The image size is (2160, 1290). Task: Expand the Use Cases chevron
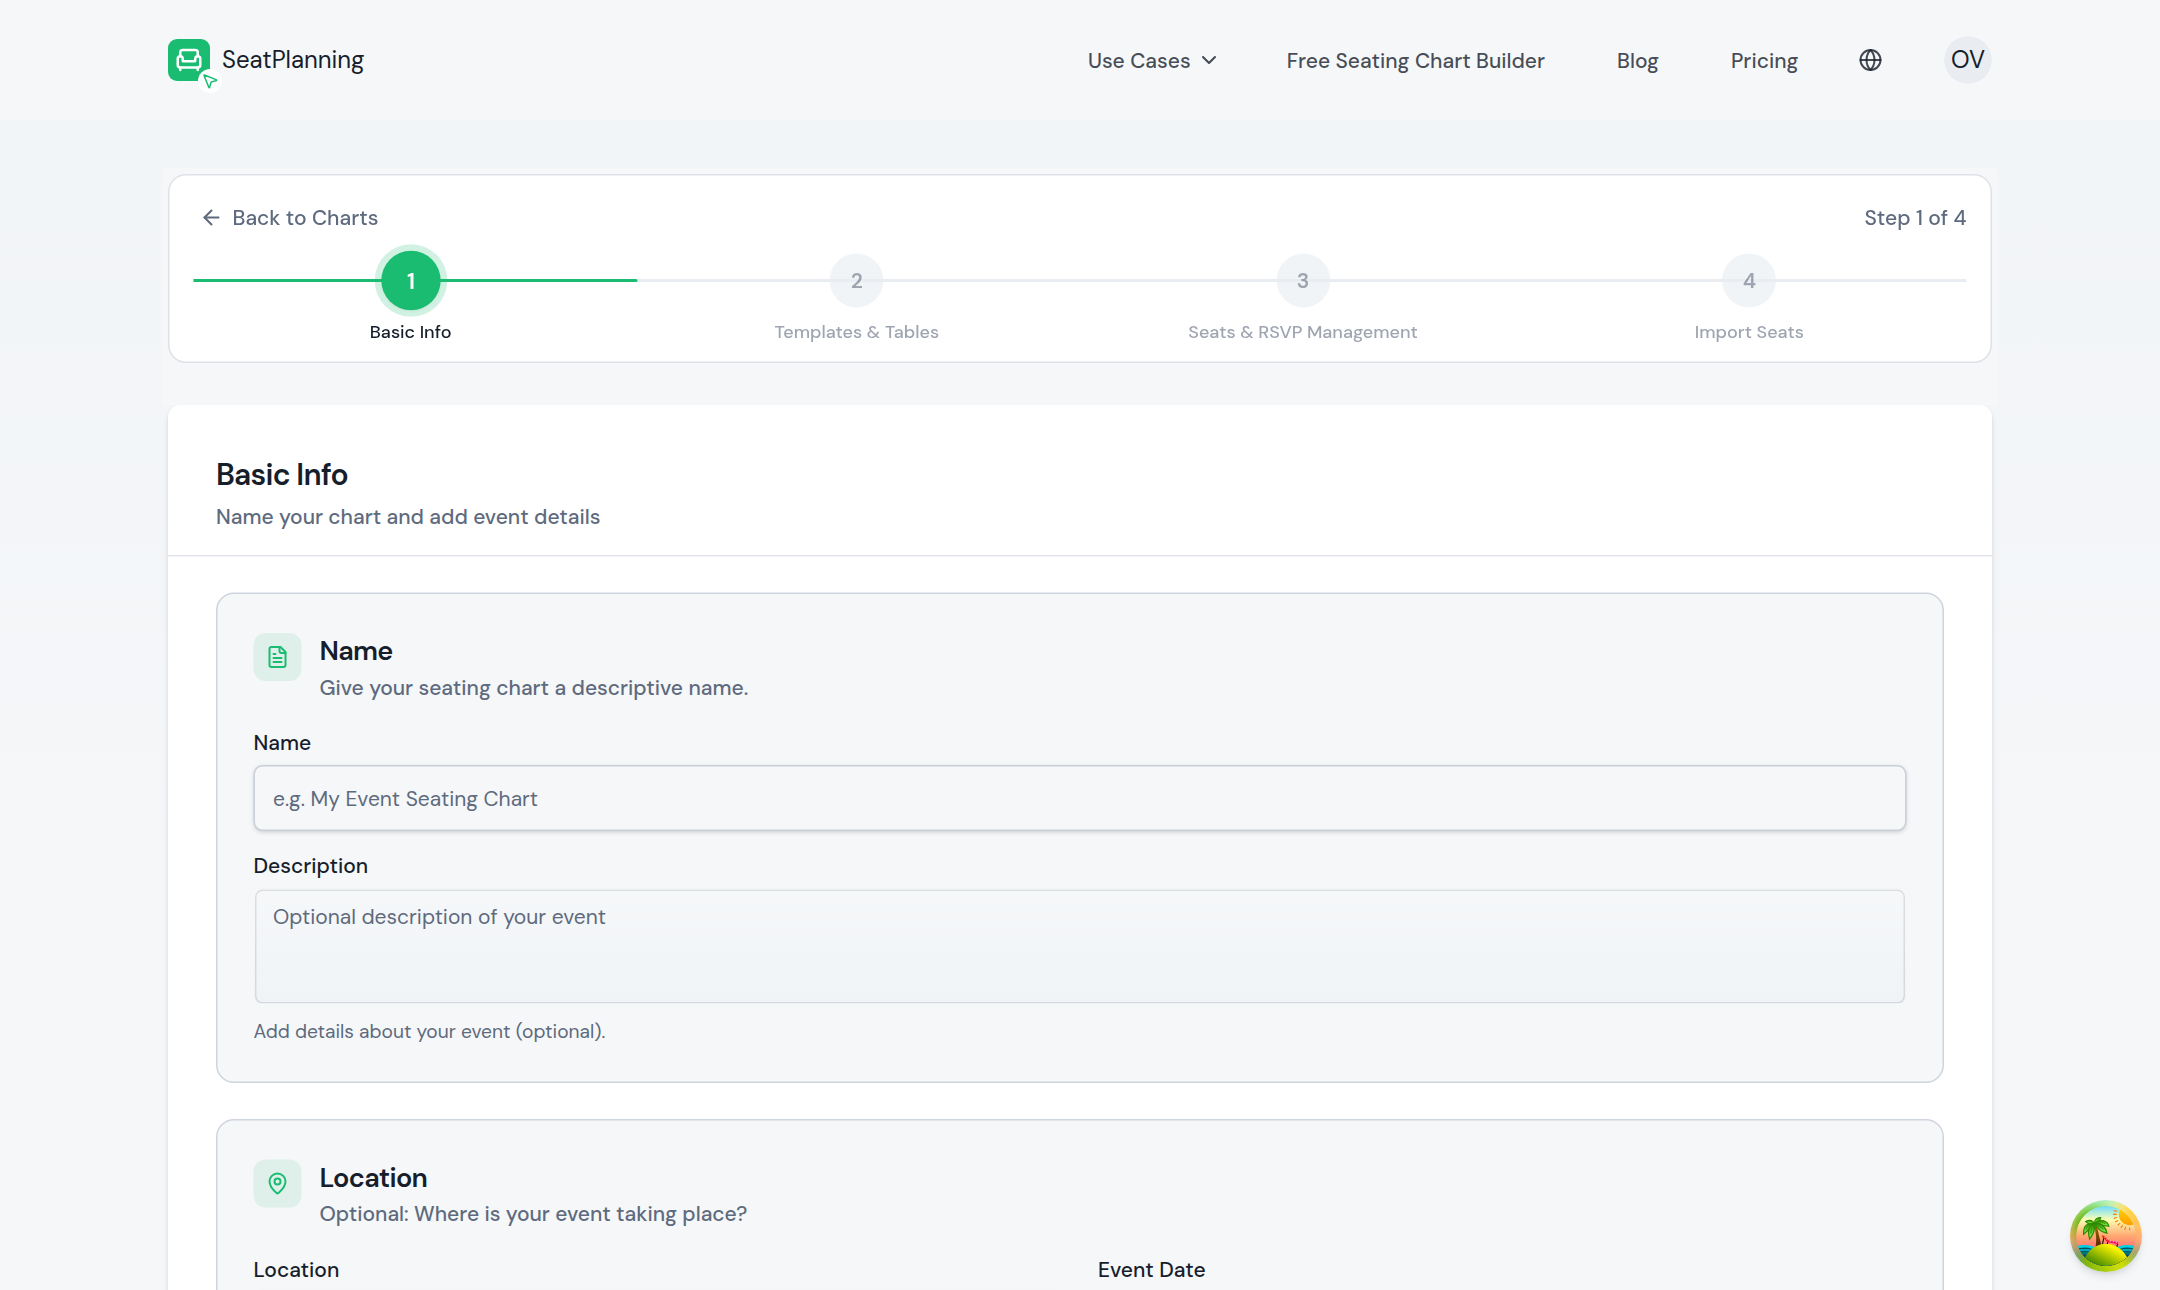pyautogui.click(x=1209, y=61)
